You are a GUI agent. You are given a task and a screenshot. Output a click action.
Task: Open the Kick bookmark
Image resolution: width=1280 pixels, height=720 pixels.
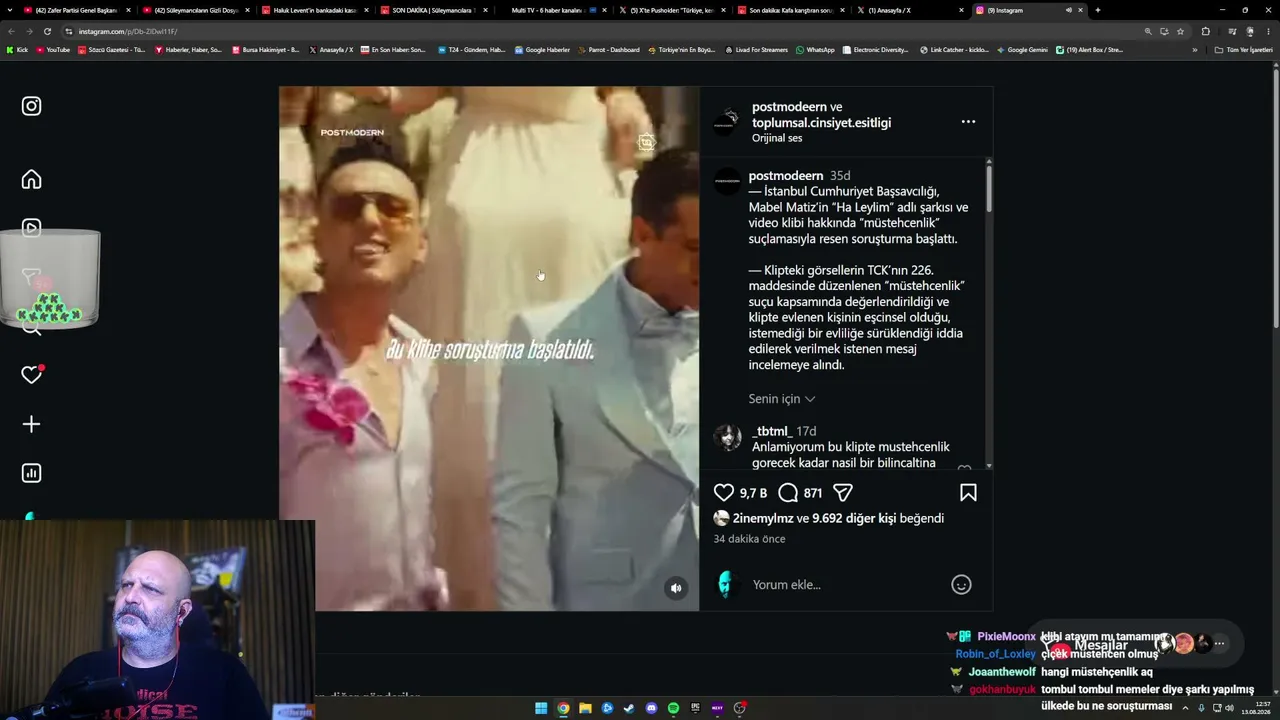pos(17,50)
